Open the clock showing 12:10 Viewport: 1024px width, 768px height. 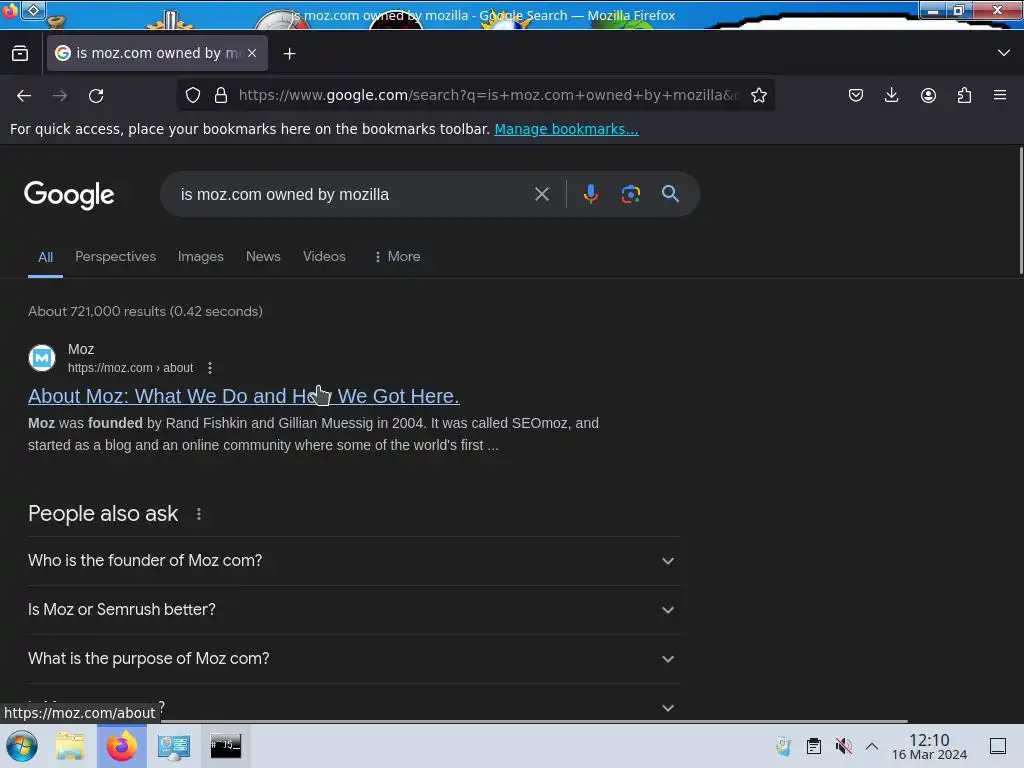point(929,746)
